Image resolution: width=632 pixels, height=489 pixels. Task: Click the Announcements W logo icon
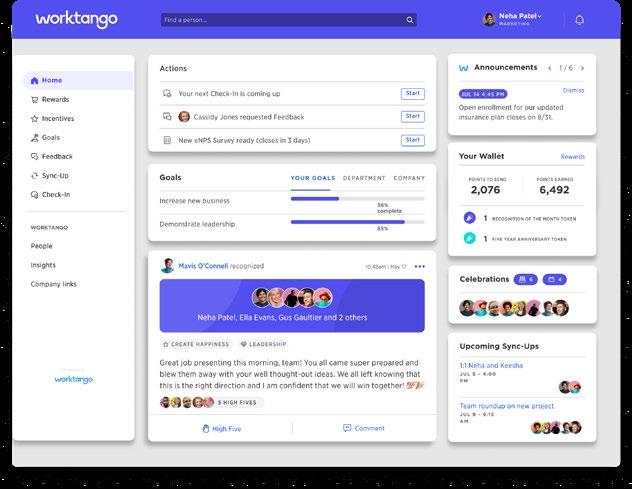pyautogui.click(x=464, y=68)
